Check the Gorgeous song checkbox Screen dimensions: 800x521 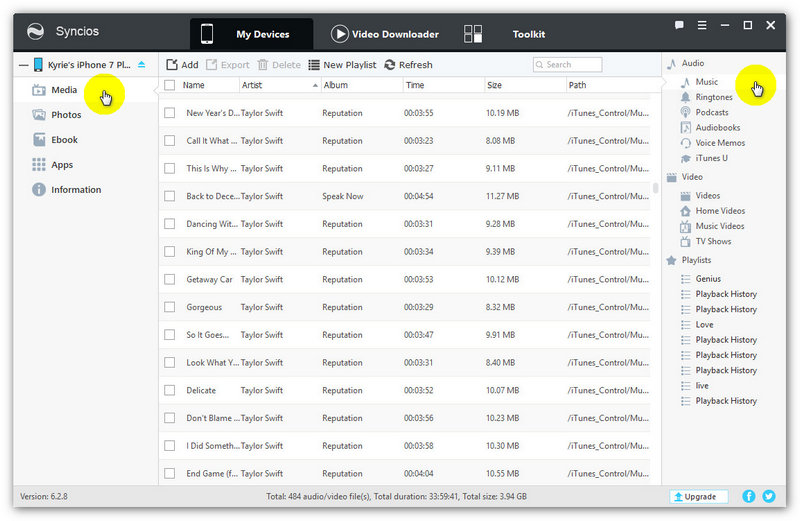(x=169, y=307)
